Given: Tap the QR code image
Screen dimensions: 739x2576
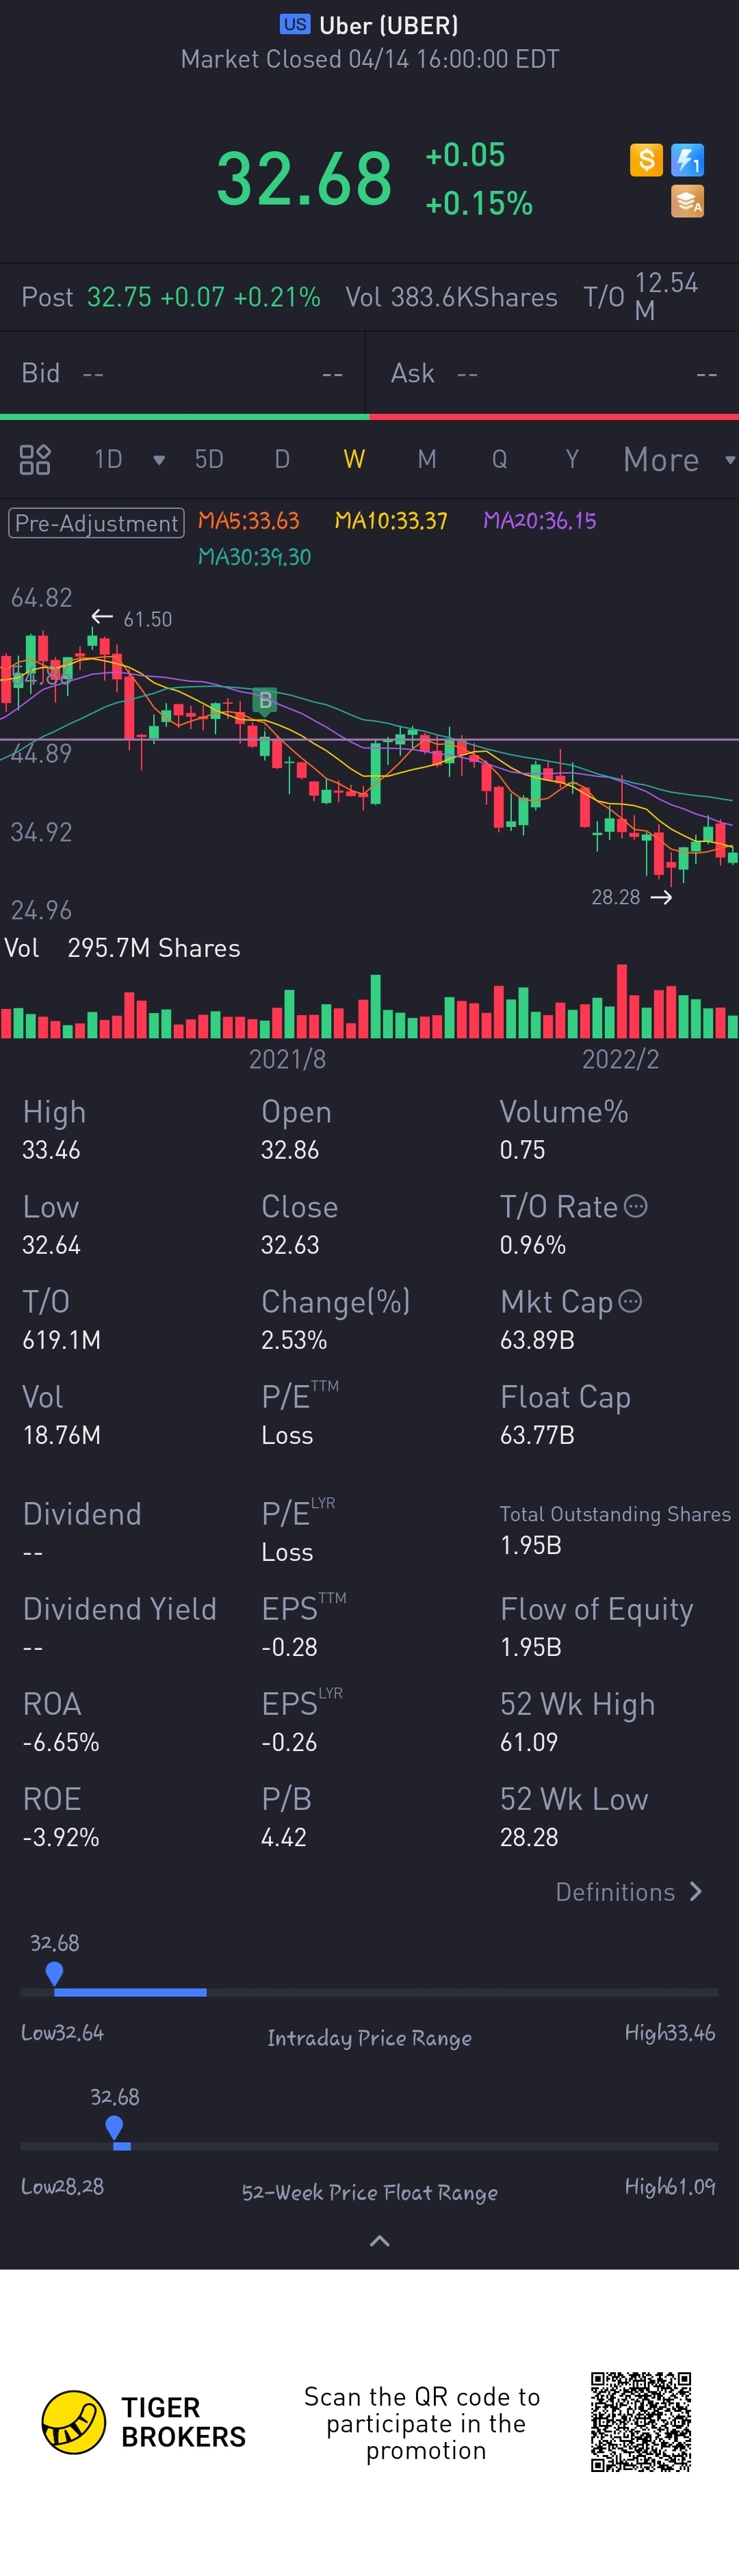Looking at the screenshot, I should 640,2421.
